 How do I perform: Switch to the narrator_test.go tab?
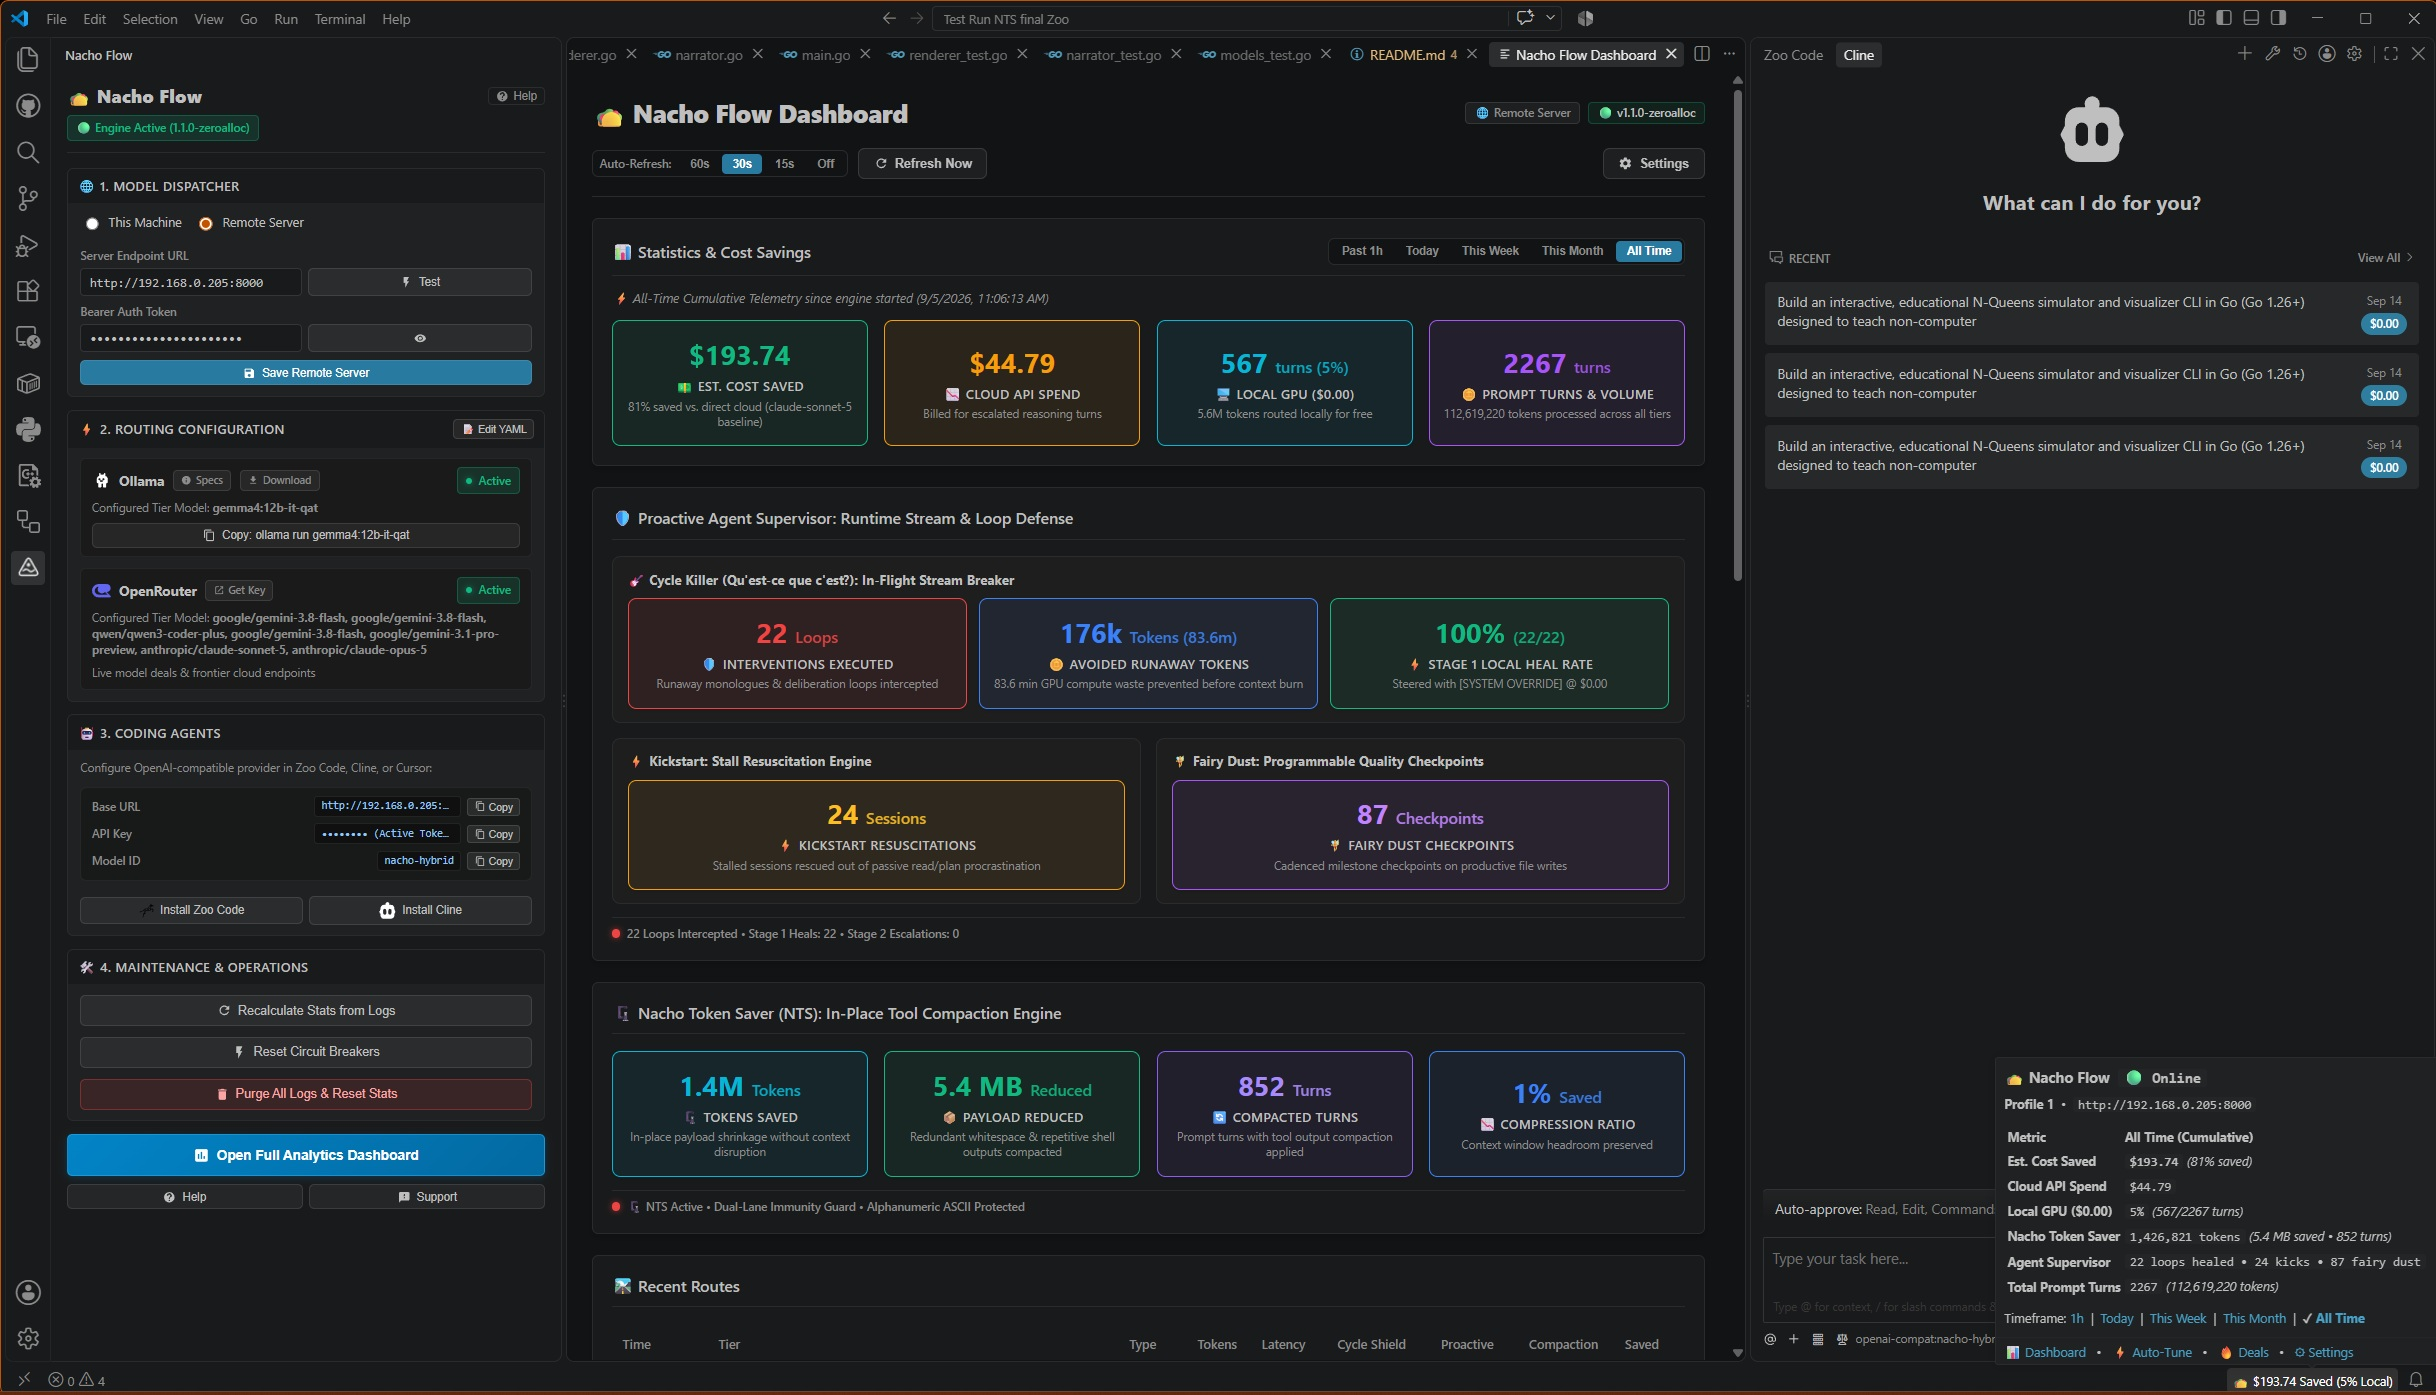[x=1113, y=55]
